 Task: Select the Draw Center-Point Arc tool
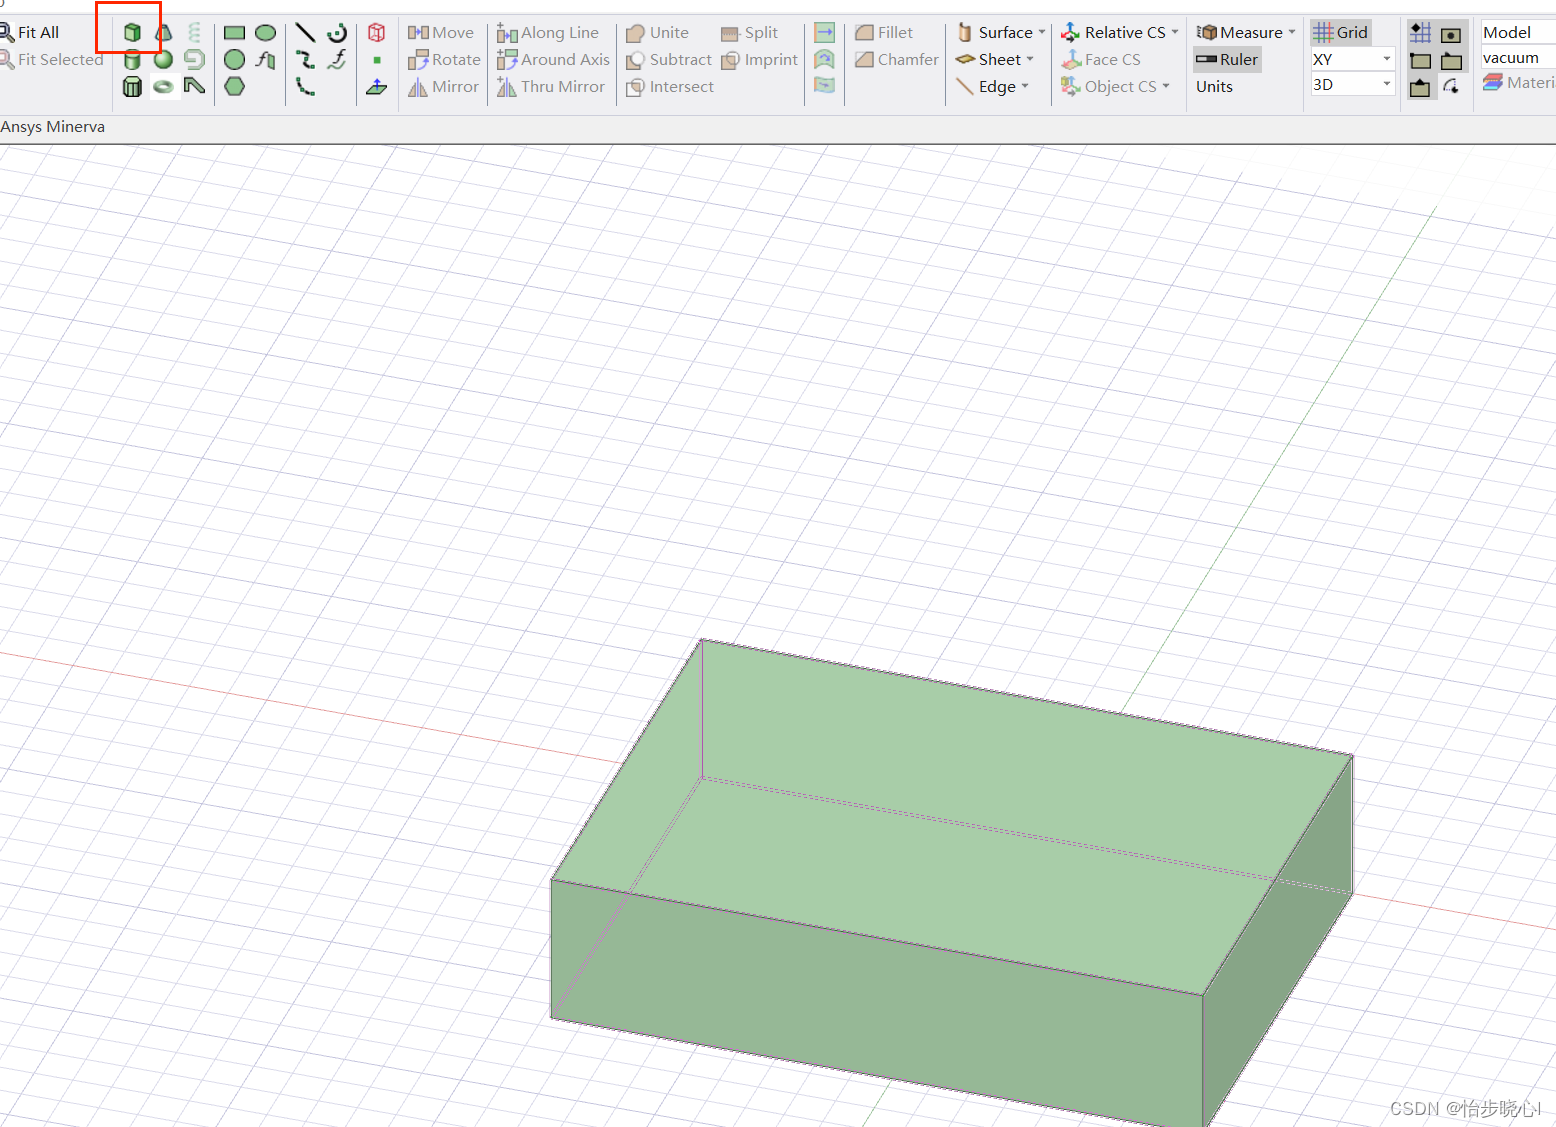pyautogui.click(x=337, y=33)
